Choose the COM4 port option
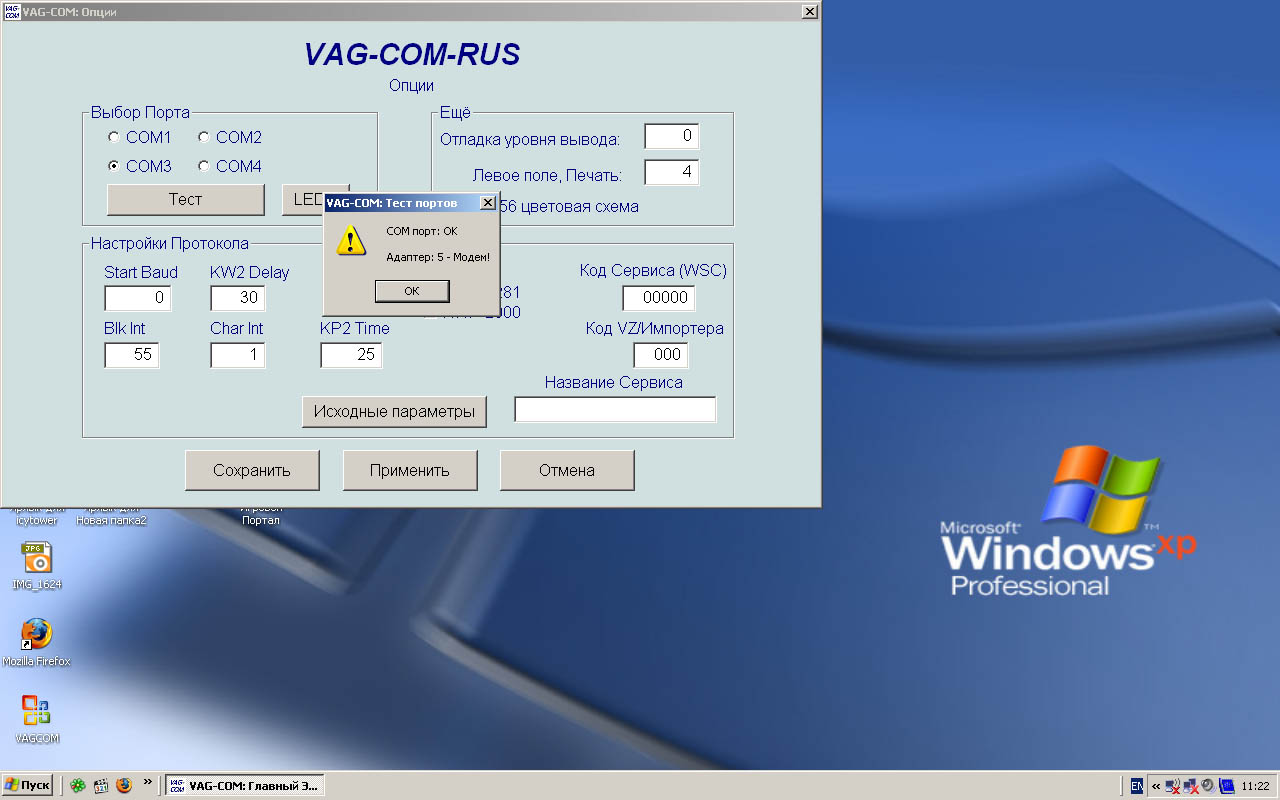Image resolution: width=1280 pixels, height=800 pixels. 204,166
